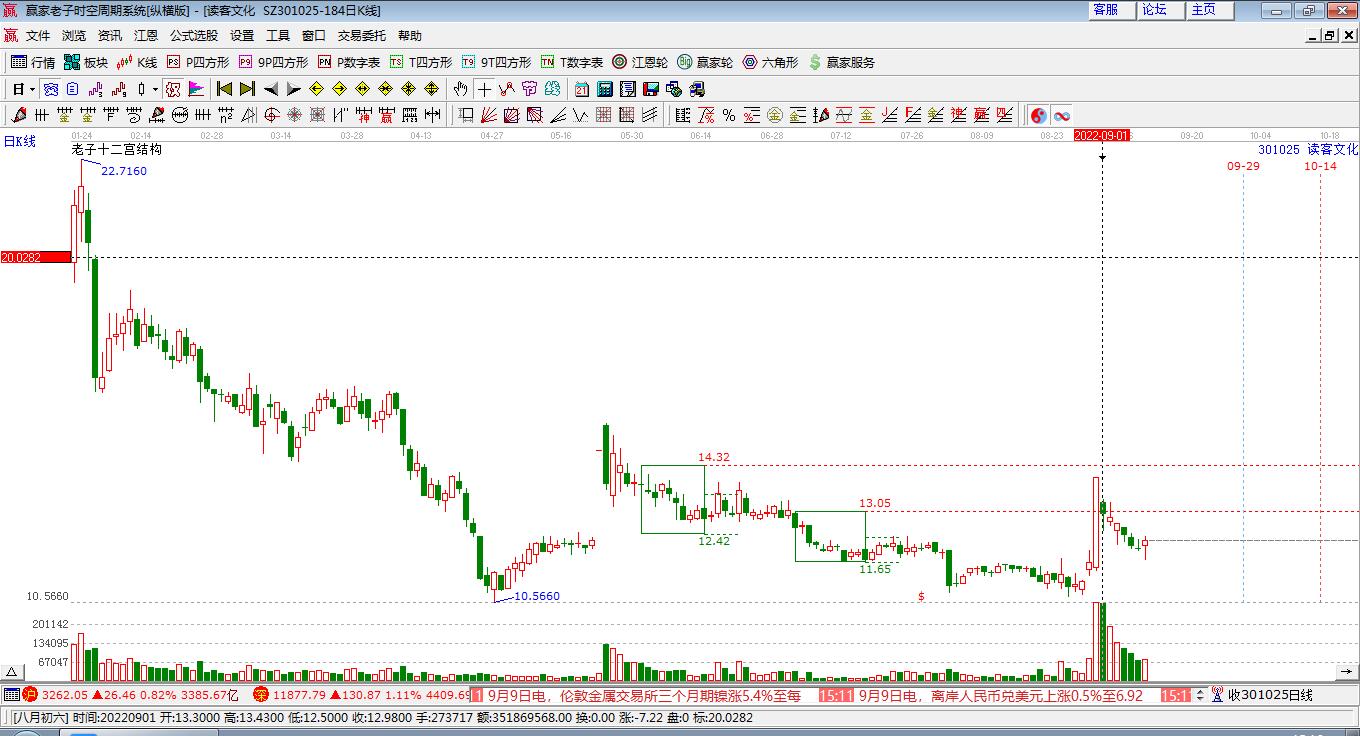Click the 沪 Shanghai index badge
Screen dimensions: 1360x736
(30, 694)
